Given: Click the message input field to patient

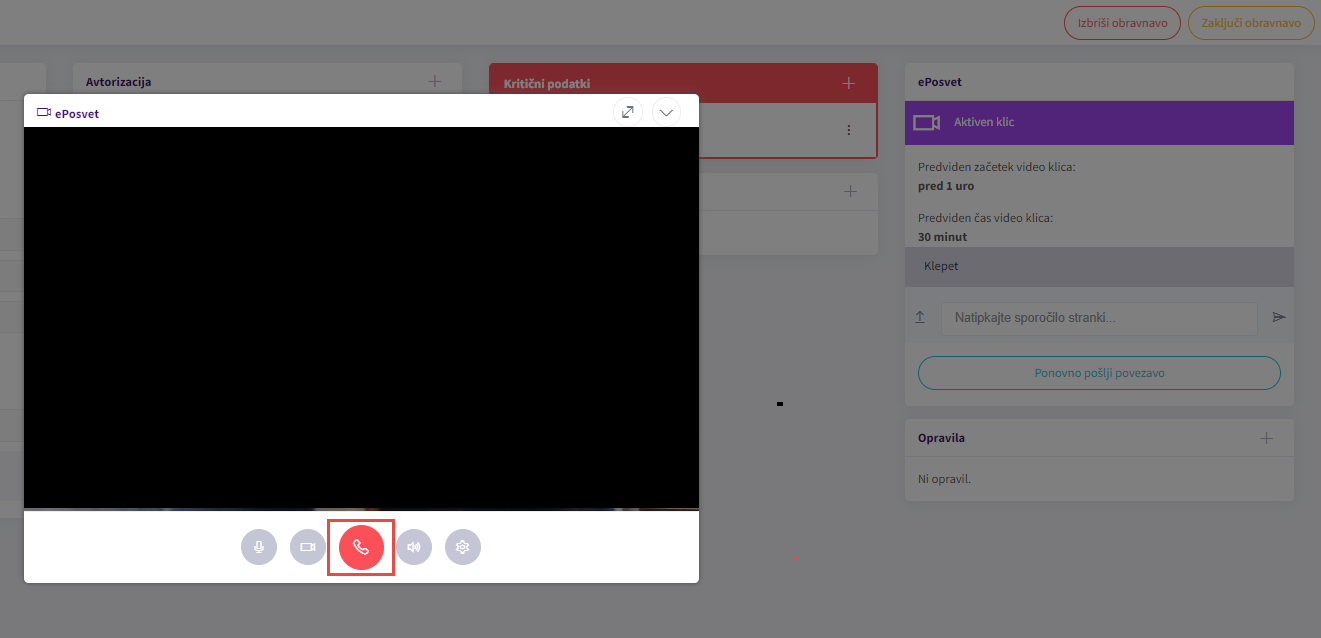Looking at the screenshot, I should [1098, 318].
